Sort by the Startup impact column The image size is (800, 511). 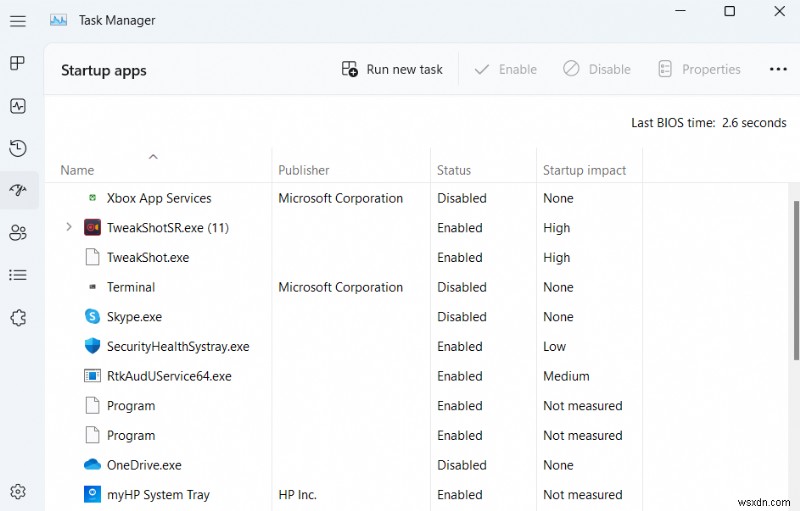(x=583, y=170)
